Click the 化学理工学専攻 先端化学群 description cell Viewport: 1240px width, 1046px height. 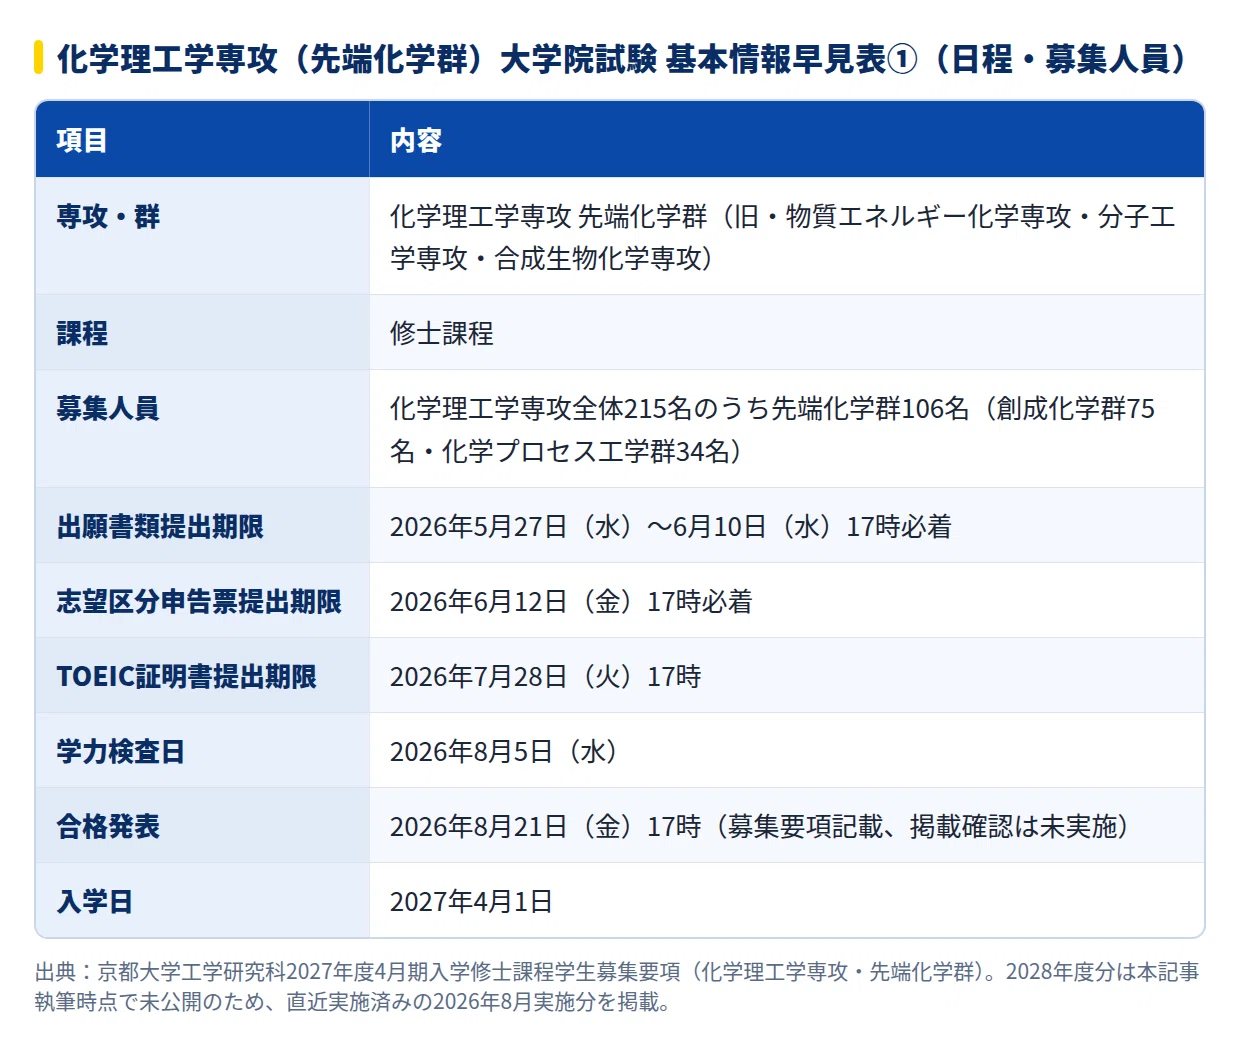tap(786, 236)
